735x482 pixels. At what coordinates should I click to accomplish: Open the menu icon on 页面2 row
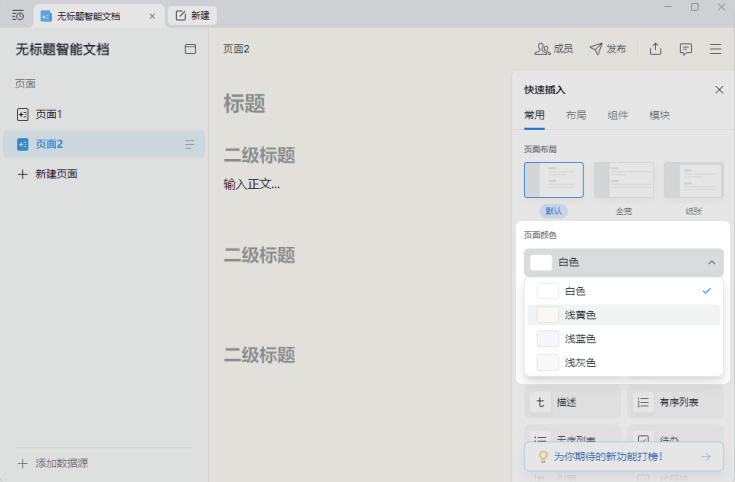tap(189, 144)
